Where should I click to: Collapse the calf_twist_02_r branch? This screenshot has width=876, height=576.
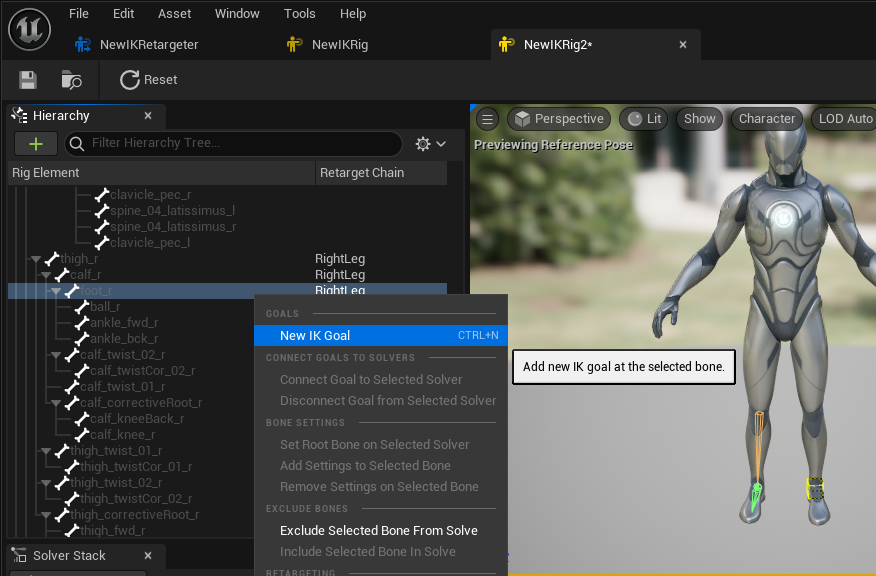click(x=56, y=355)
